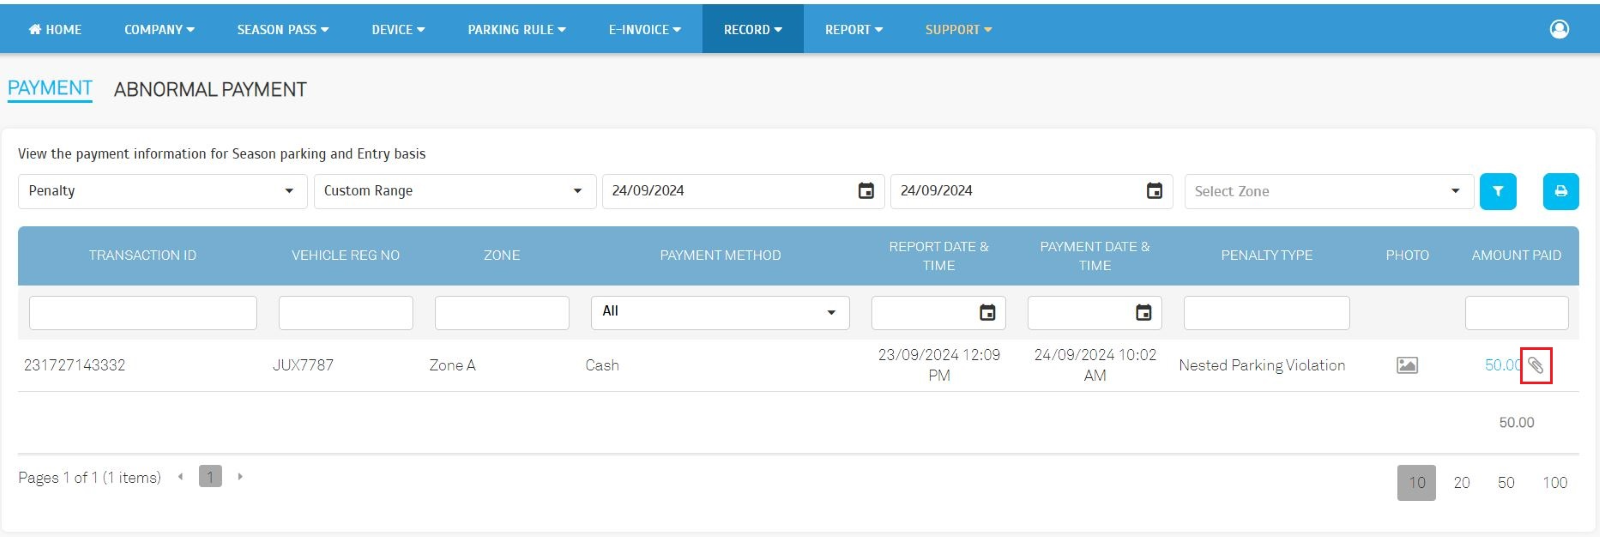Click the blue filter funnel icon
1600x537 pixels.
[x=1497, y=191]
